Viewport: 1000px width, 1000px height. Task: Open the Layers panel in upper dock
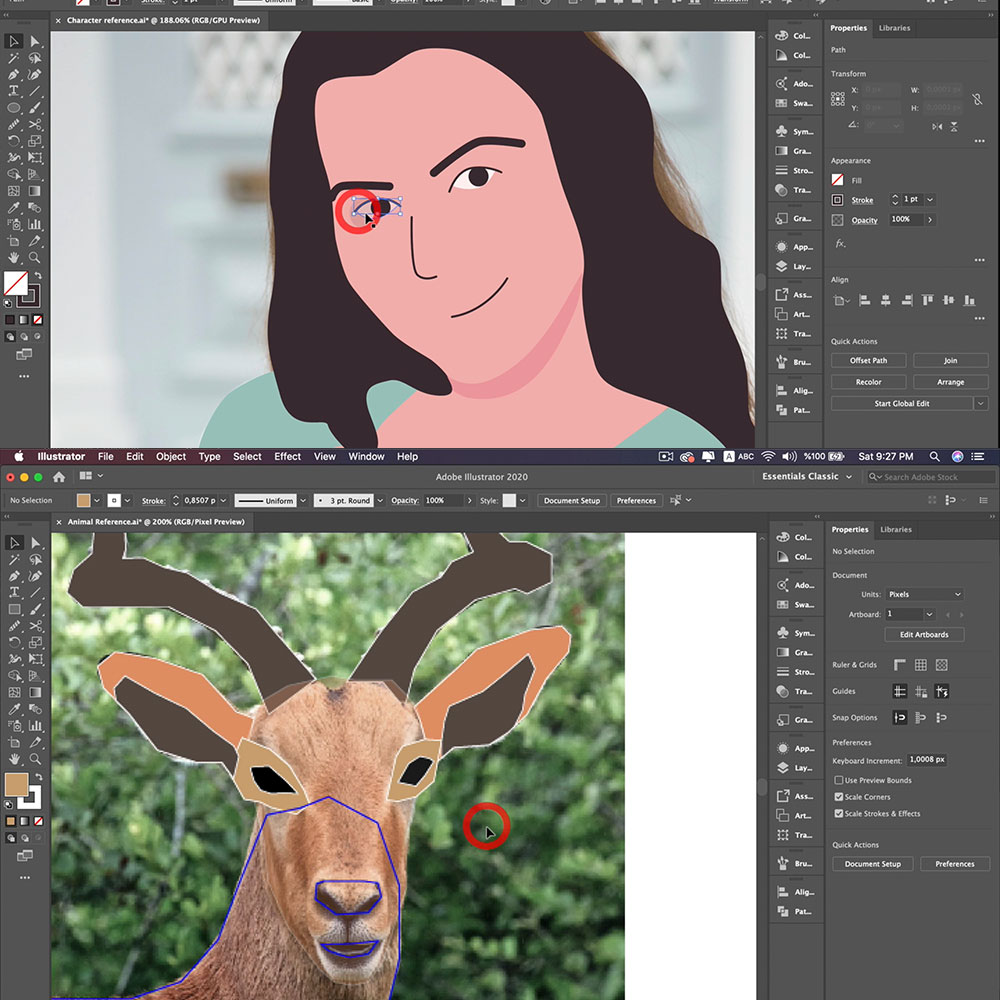pyautogui.click(x=795, y=267)
